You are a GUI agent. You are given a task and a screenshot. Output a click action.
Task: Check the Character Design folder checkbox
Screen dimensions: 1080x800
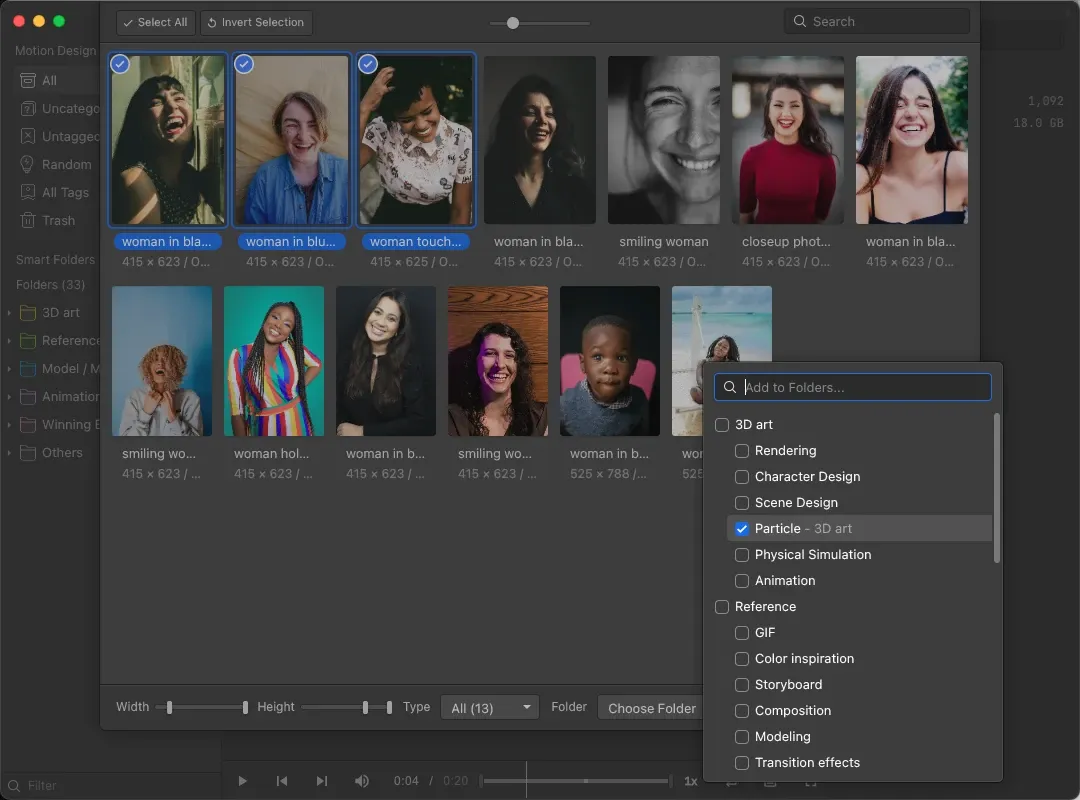click(x=742, y=477)
